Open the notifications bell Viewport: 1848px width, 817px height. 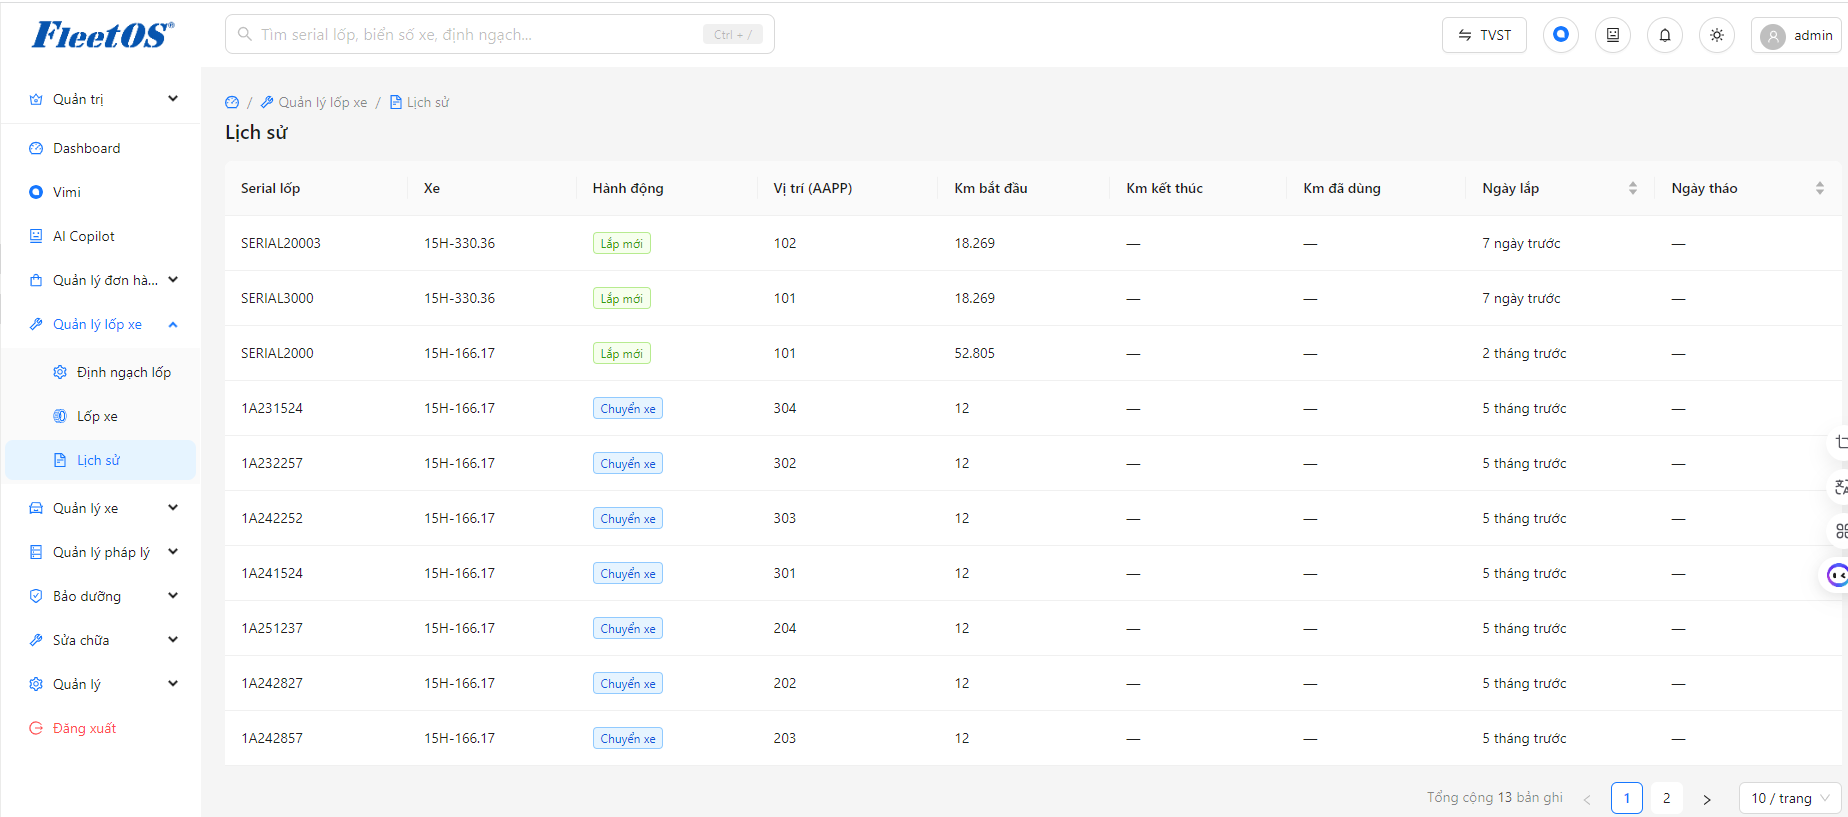pyautogui.click(x=1665, y=35)
